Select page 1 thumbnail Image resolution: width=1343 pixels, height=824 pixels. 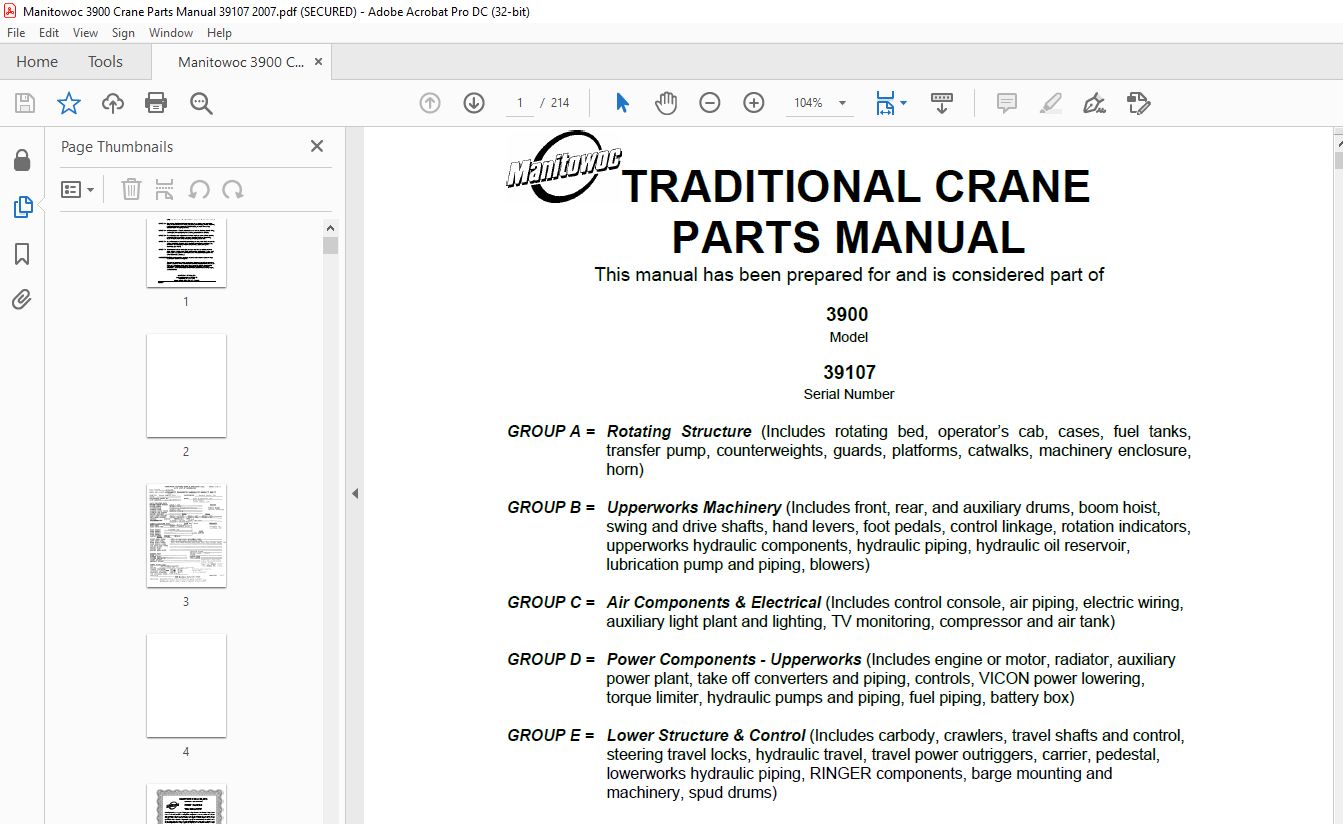pos(186,252)
